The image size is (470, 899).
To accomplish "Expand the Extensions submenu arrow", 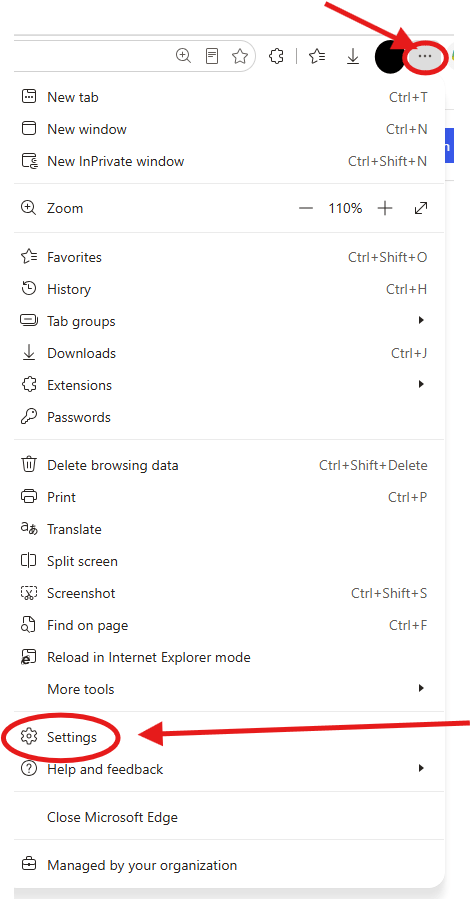I will (421, 384).
